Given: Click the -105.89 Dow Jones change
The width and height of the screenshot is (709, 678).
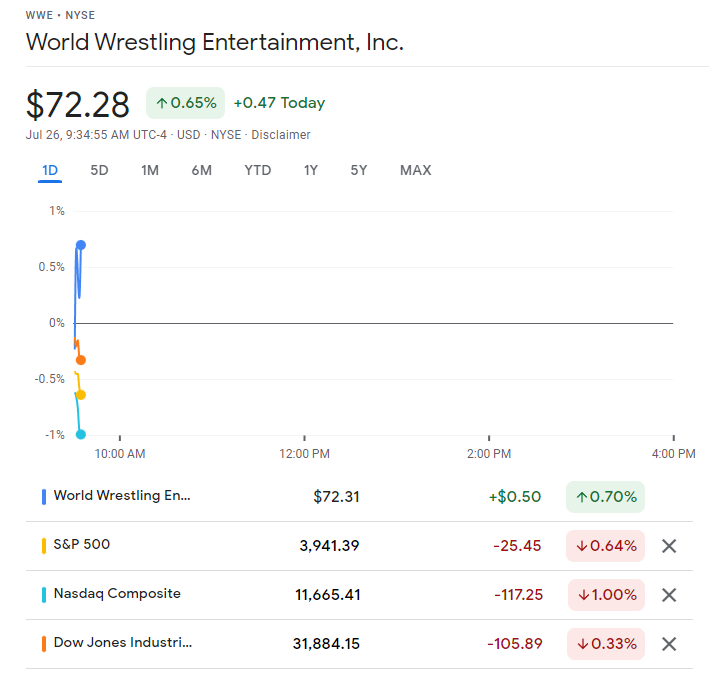Looking at the screenshot, I should click(515, 644).
